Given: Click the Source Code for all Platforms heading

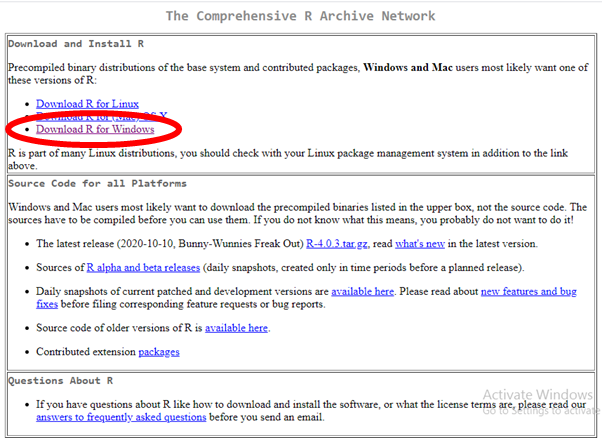Looking at the screenshot, I should 98,183.
